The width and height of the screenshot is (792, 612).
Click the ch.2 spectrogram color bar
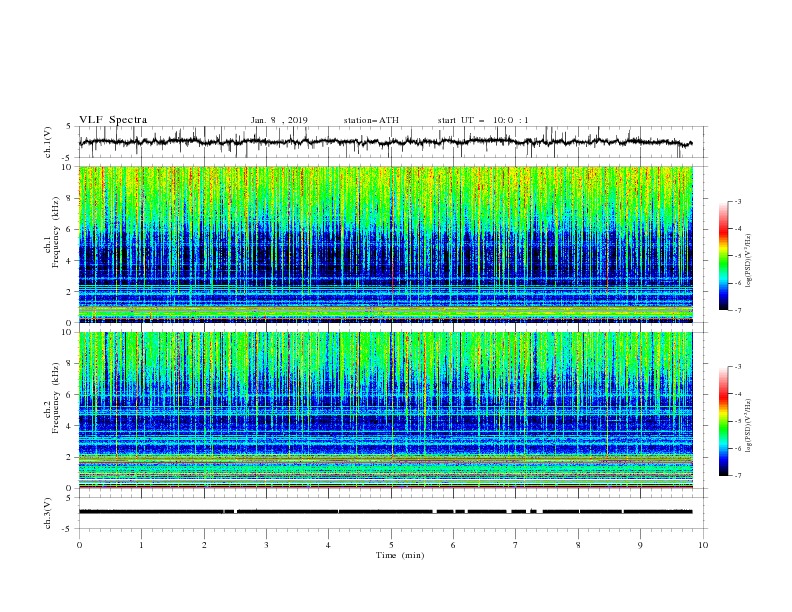723,421
